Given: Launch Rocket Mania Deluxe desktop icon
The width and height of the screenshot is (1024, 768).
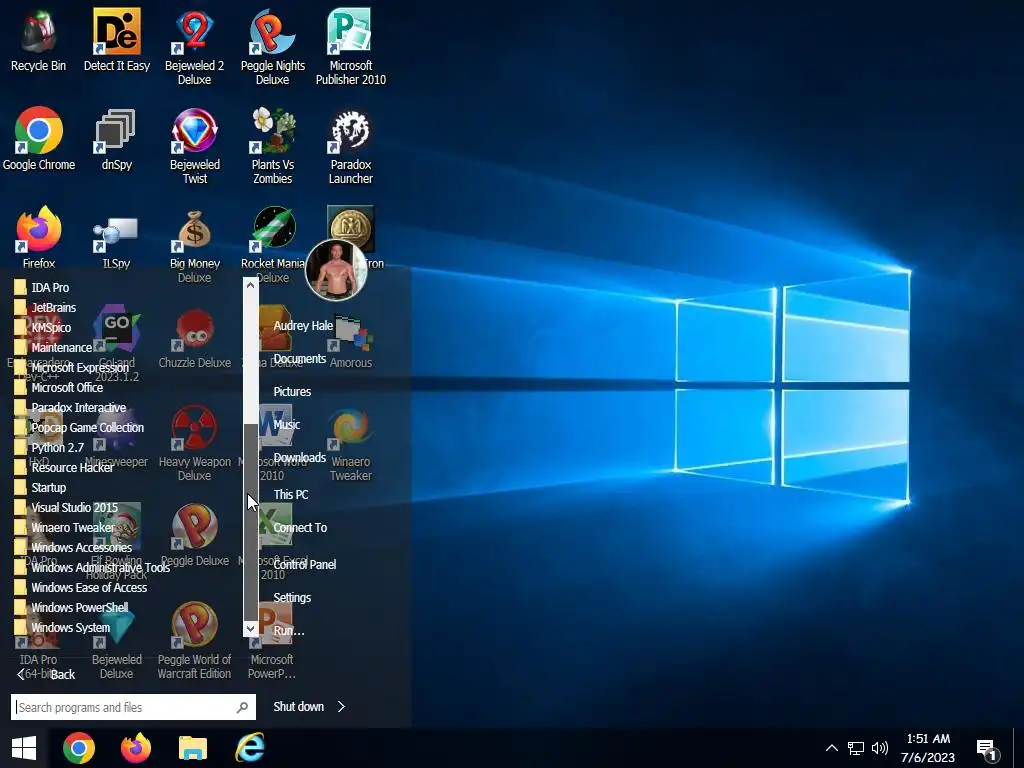Looking at the screenshot, I should pyautogui.click(x=272, y=245).
